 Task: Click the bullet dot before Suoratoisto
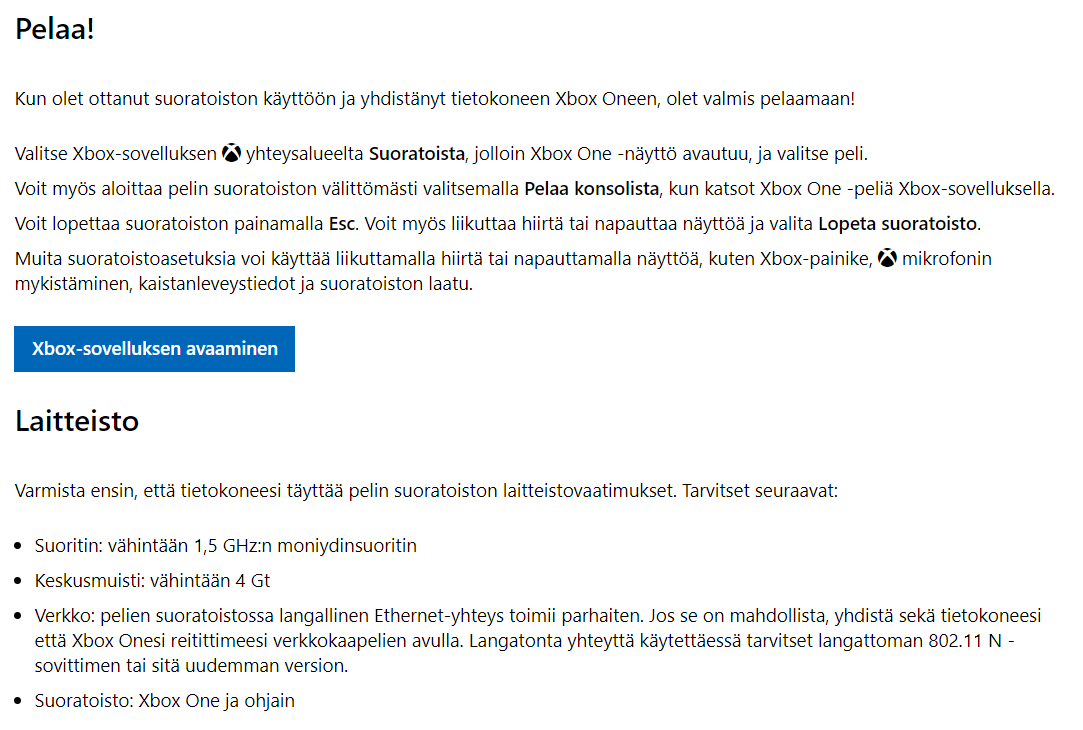coord(18,702)
